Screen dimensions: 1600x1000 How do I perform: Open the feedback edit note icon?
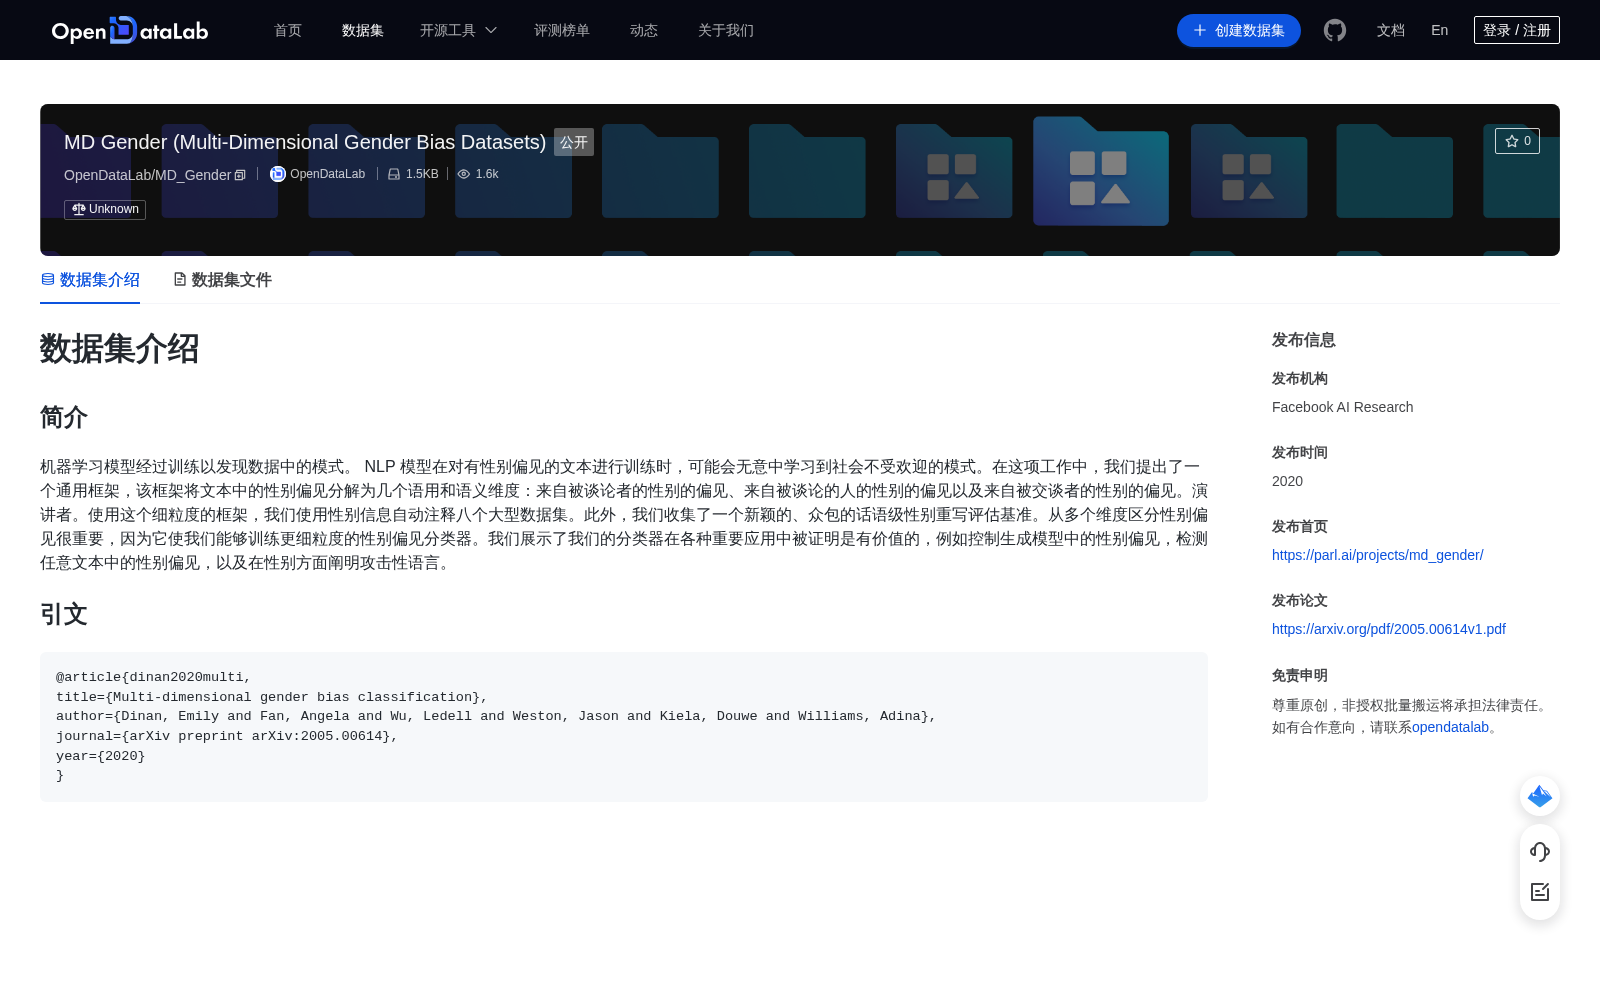tap(1540, 892)
